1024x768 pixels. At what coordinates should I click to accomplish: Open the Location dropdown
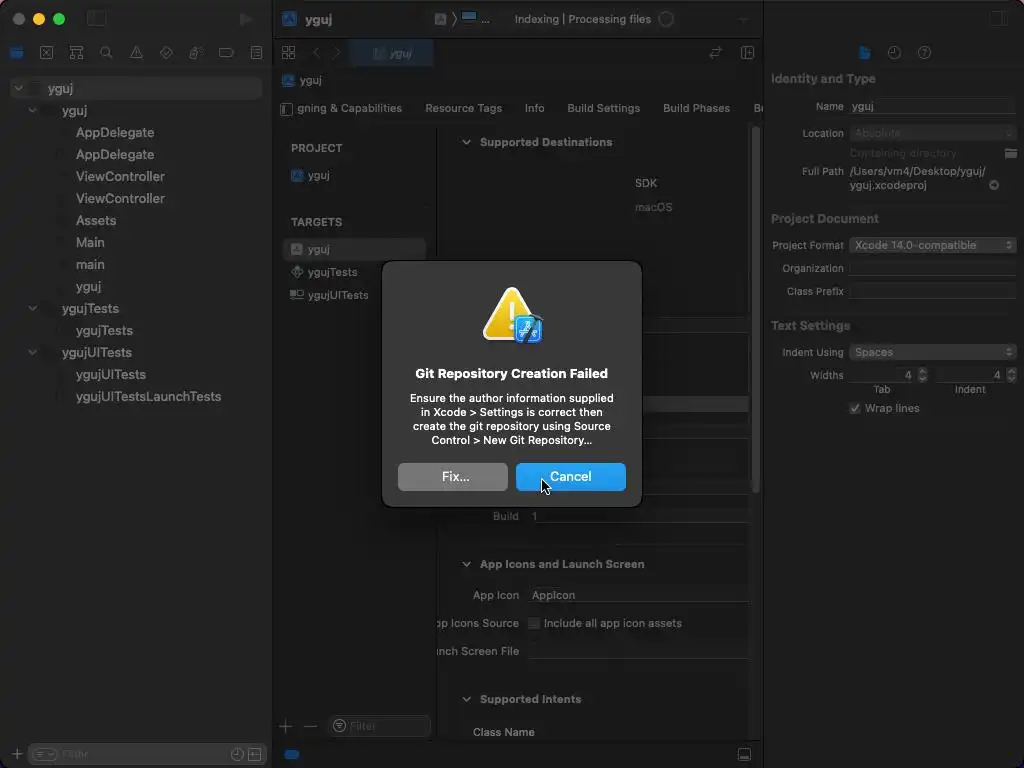point(933,133)
